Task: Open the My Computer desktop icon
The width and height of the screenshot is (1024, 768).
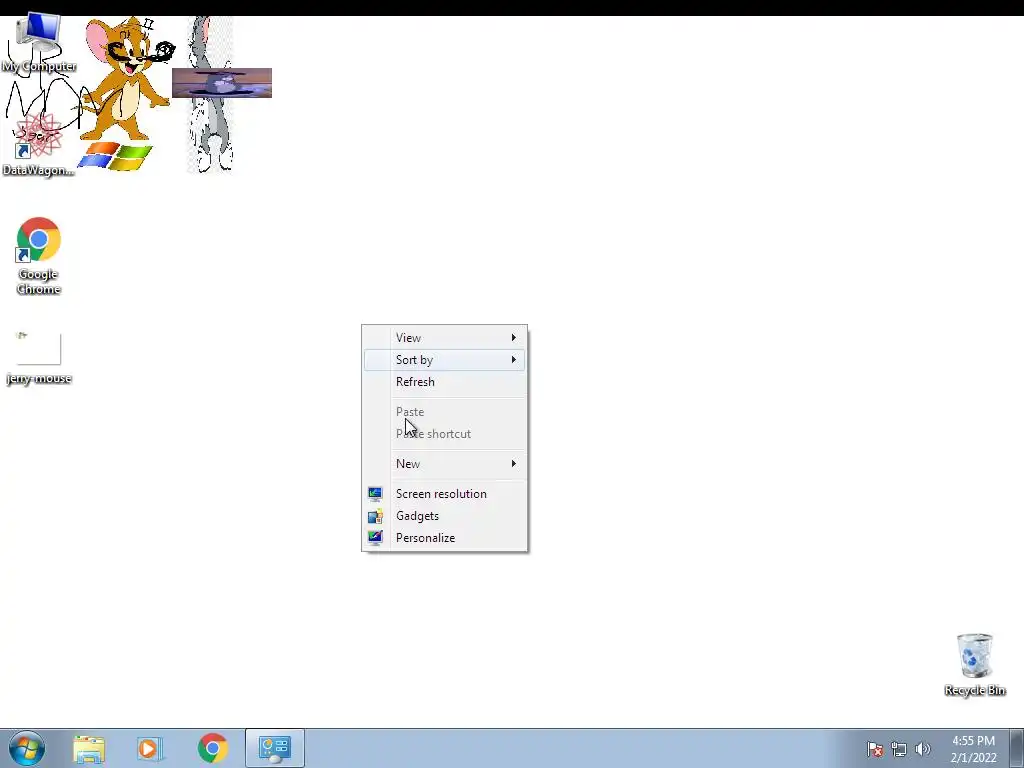Action: (39, 44)
